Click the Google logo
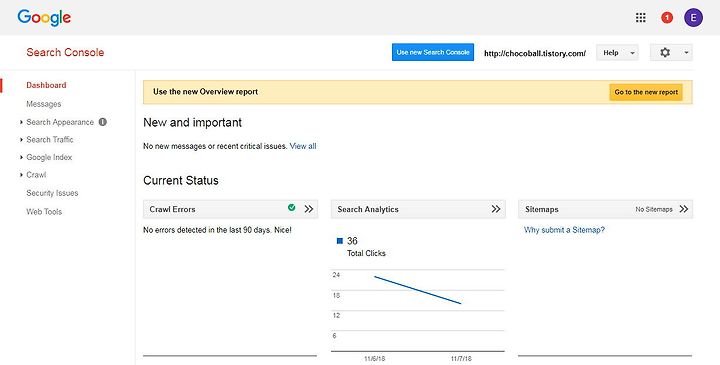This screenshot has height=365, width=720. click(44, 18)
